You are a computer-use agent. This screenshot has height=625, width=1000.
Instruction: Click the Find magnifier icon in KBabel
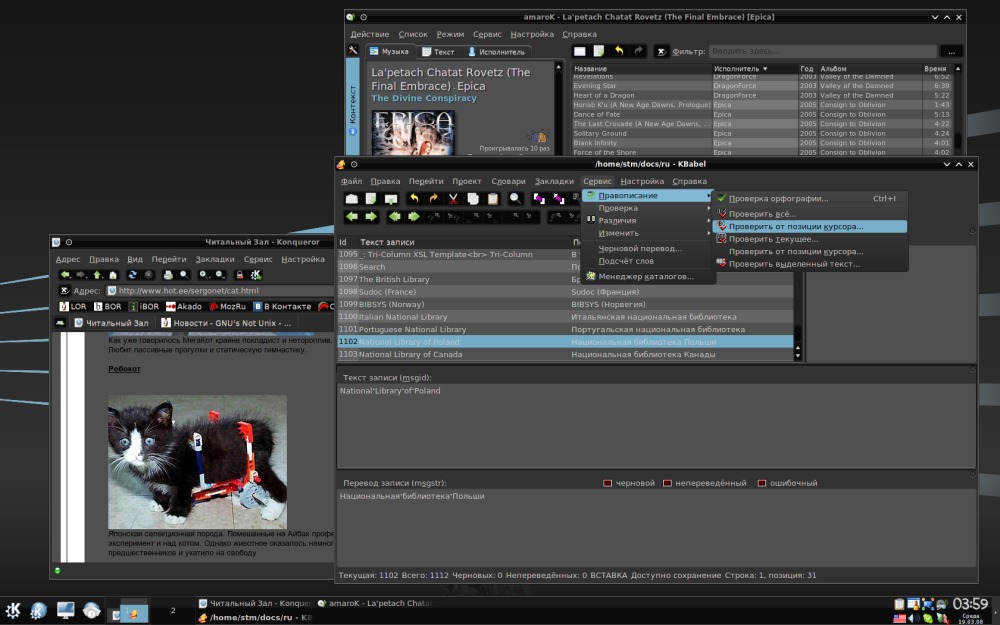(515, 199)
